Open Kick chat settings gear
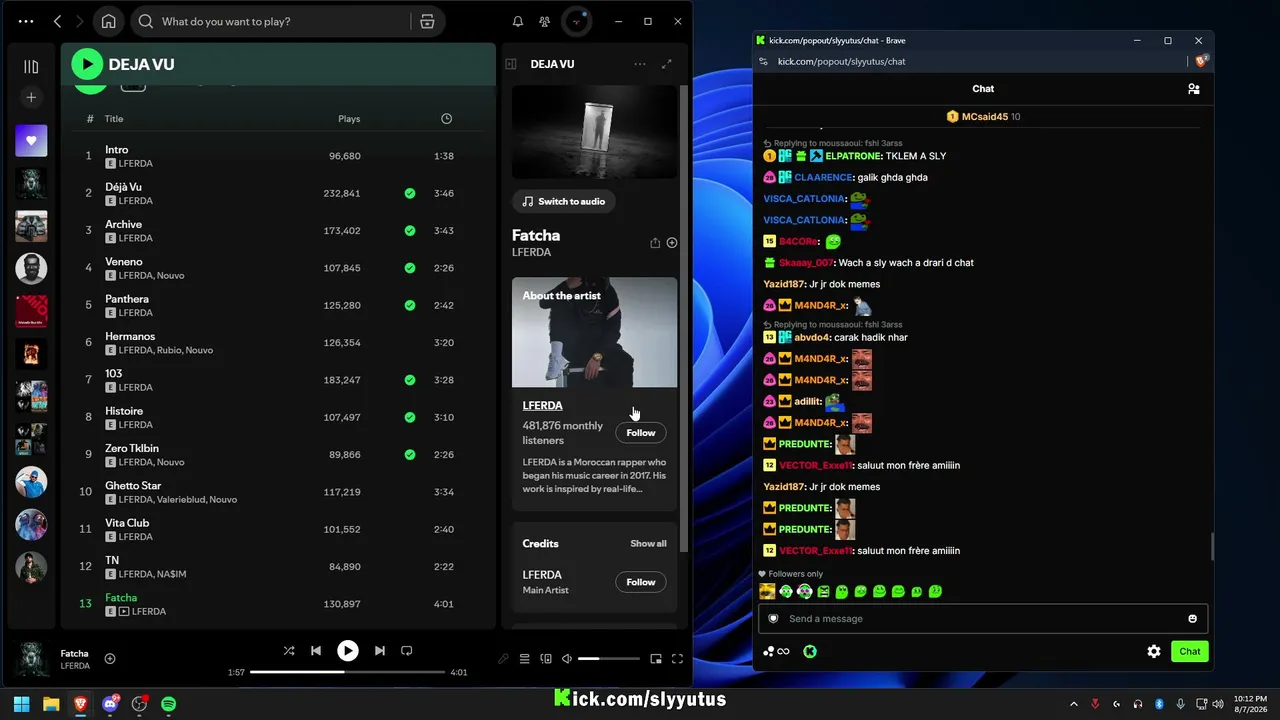Viewport: 1280px width, 720px height. point(1154,651)
